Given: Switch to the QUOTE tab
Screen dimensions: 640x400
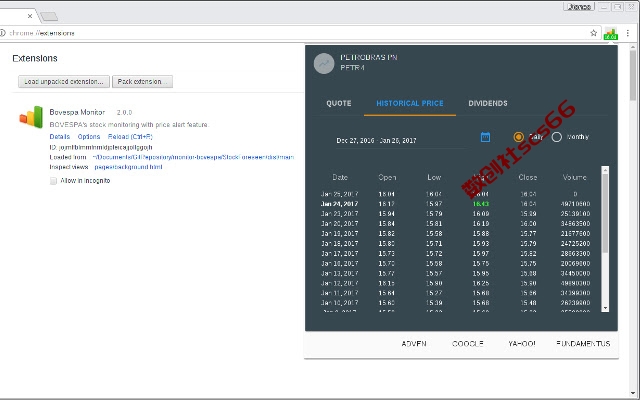Looking at the screenshot, I should click(x=339, y=103).
